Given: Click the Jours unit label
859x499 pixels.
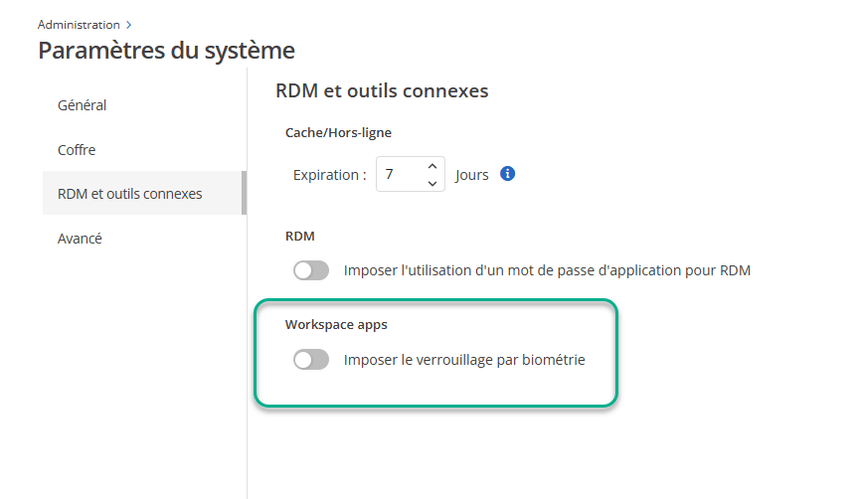Looking at the screenshot, I should point(472,175).
